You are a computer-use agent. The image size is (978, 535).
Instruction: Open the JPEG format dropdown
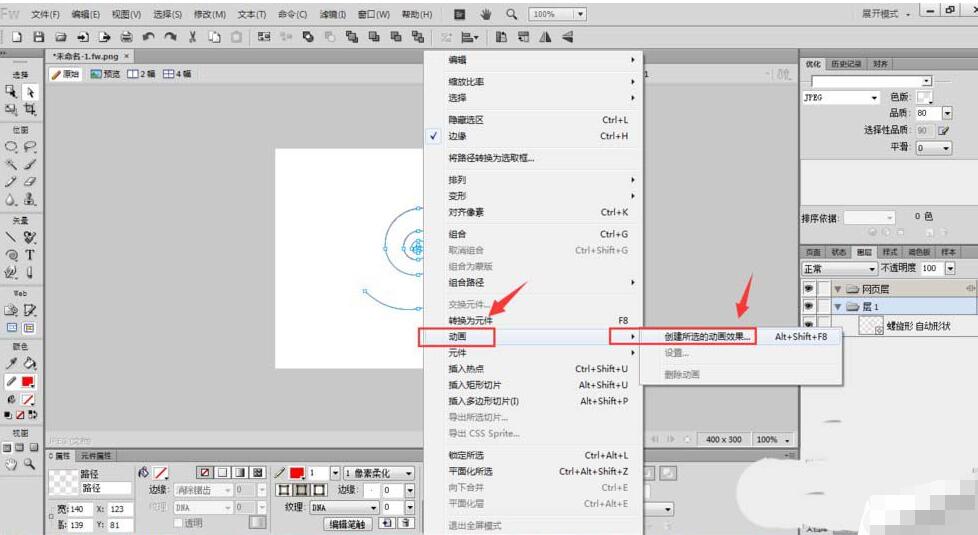tap(841, 97)
